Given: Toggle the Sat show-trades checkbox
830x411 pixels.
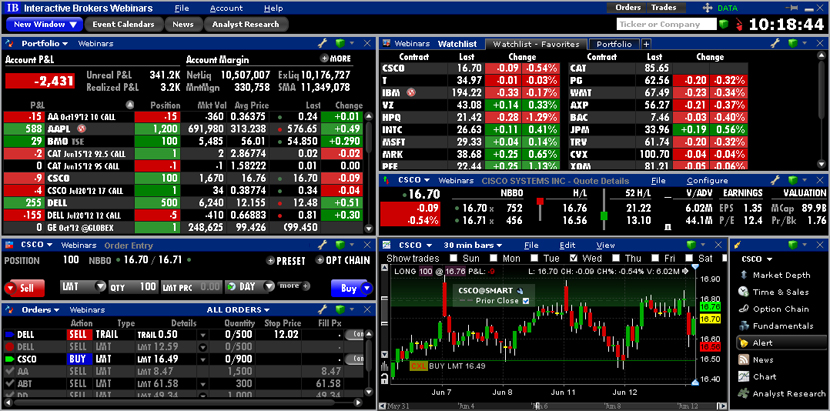Looking at the screenshot, I should (x=690, y=258).
